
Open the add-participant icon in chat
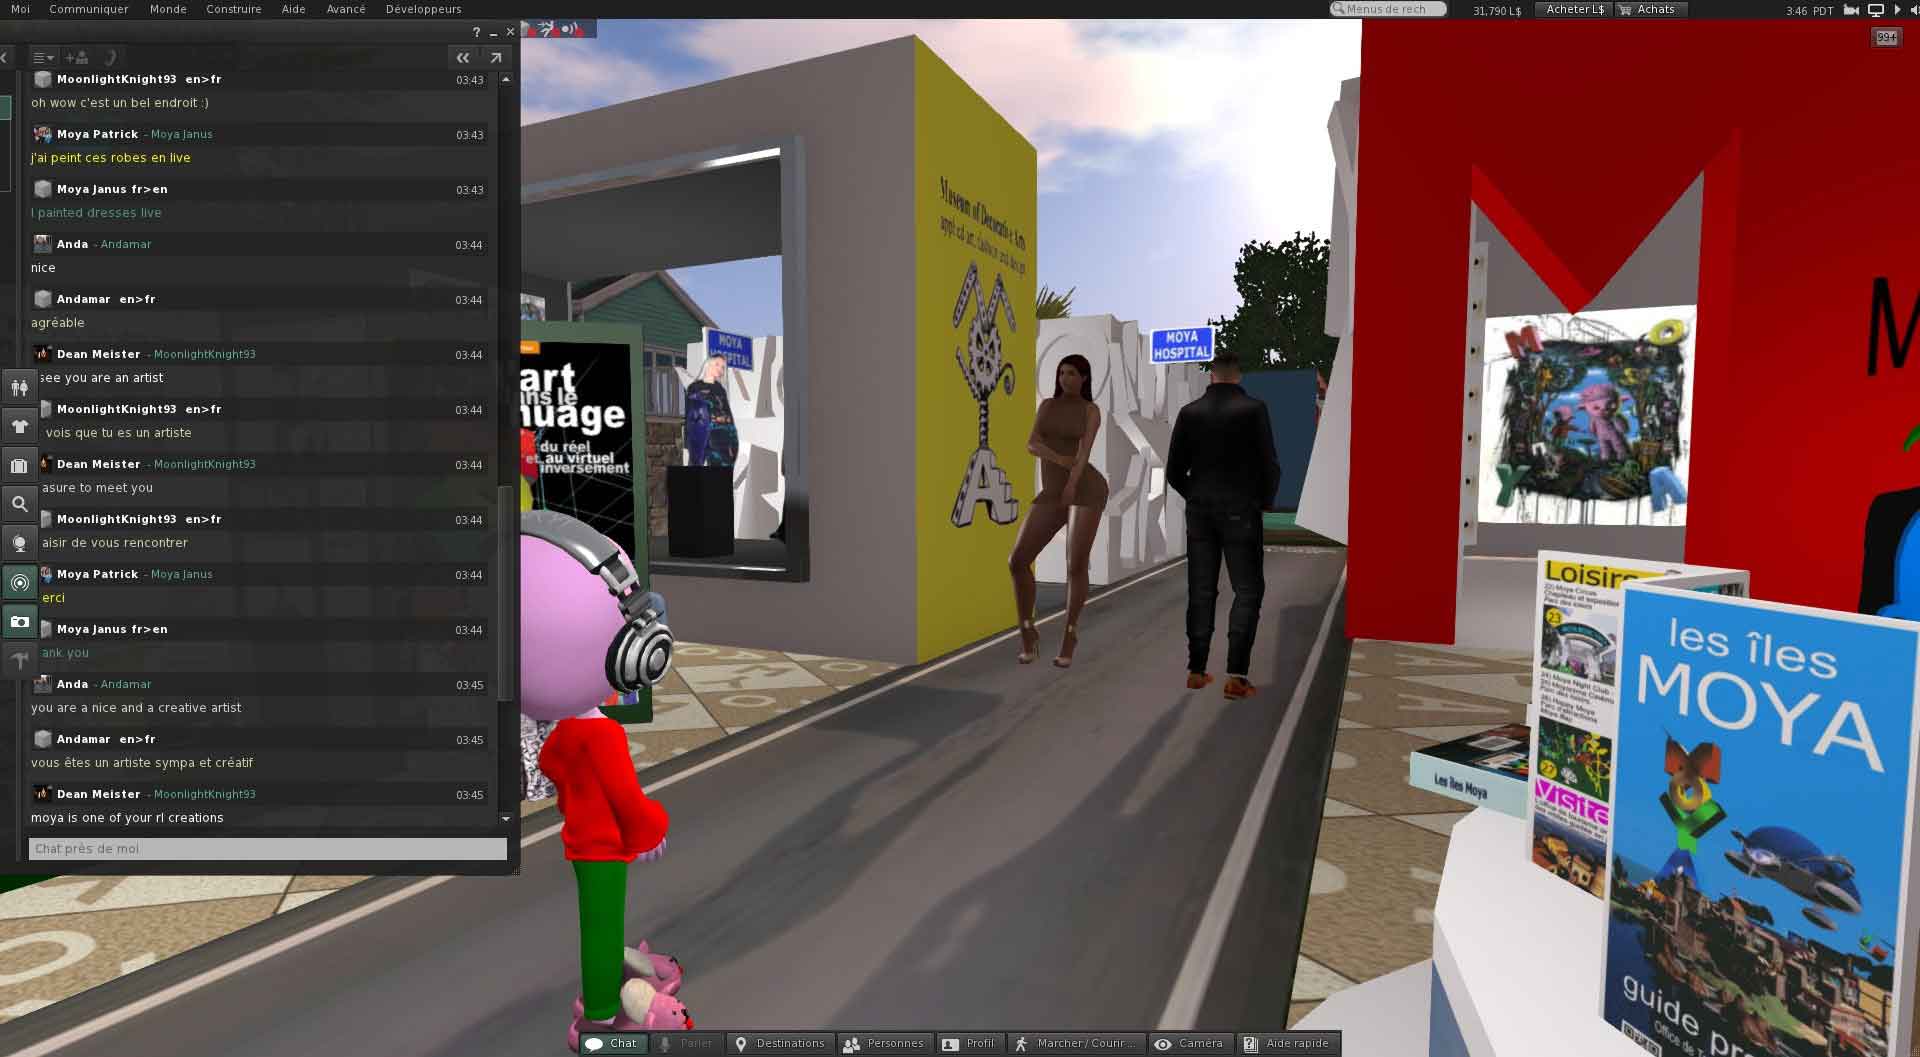76,58
